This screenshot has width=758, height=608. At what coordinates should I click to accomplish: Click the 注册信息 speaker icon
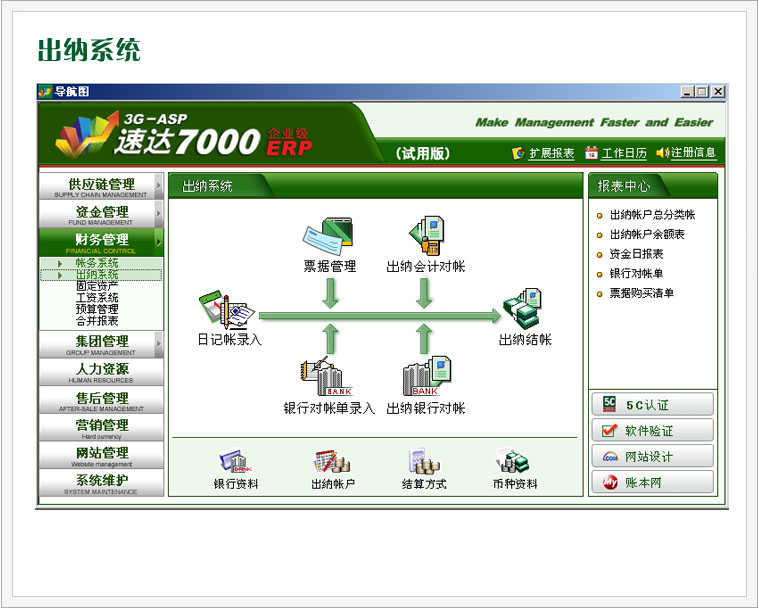pos(662,153)
